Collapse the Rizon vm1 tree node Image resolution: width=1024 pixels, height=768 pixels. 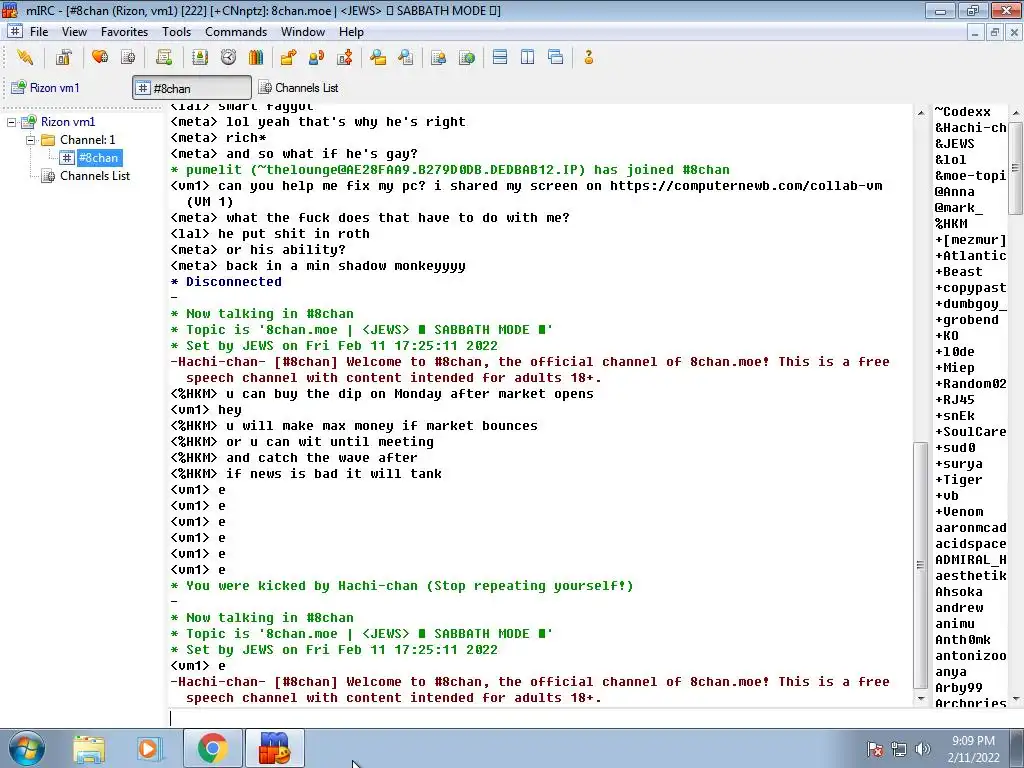point(11,122)
